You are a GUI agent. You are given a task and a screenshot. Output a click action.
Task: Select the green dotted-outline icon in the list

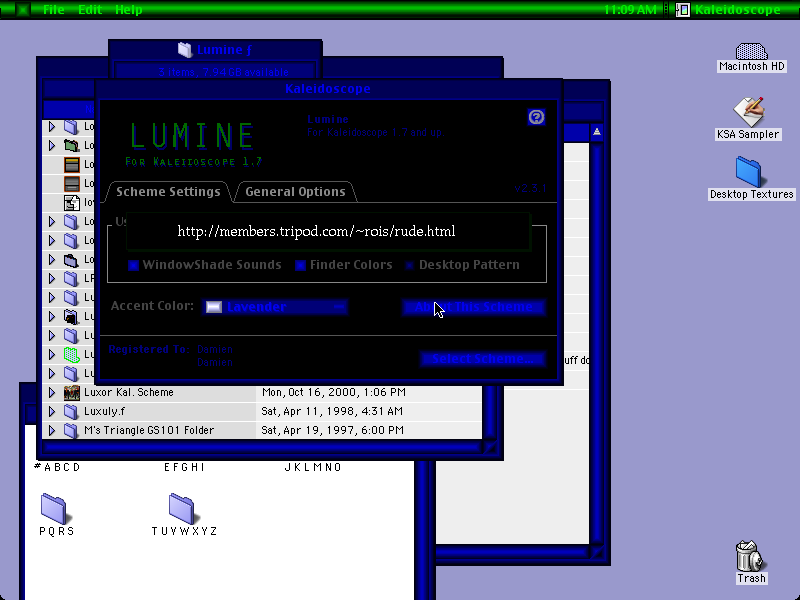(71, 355)
